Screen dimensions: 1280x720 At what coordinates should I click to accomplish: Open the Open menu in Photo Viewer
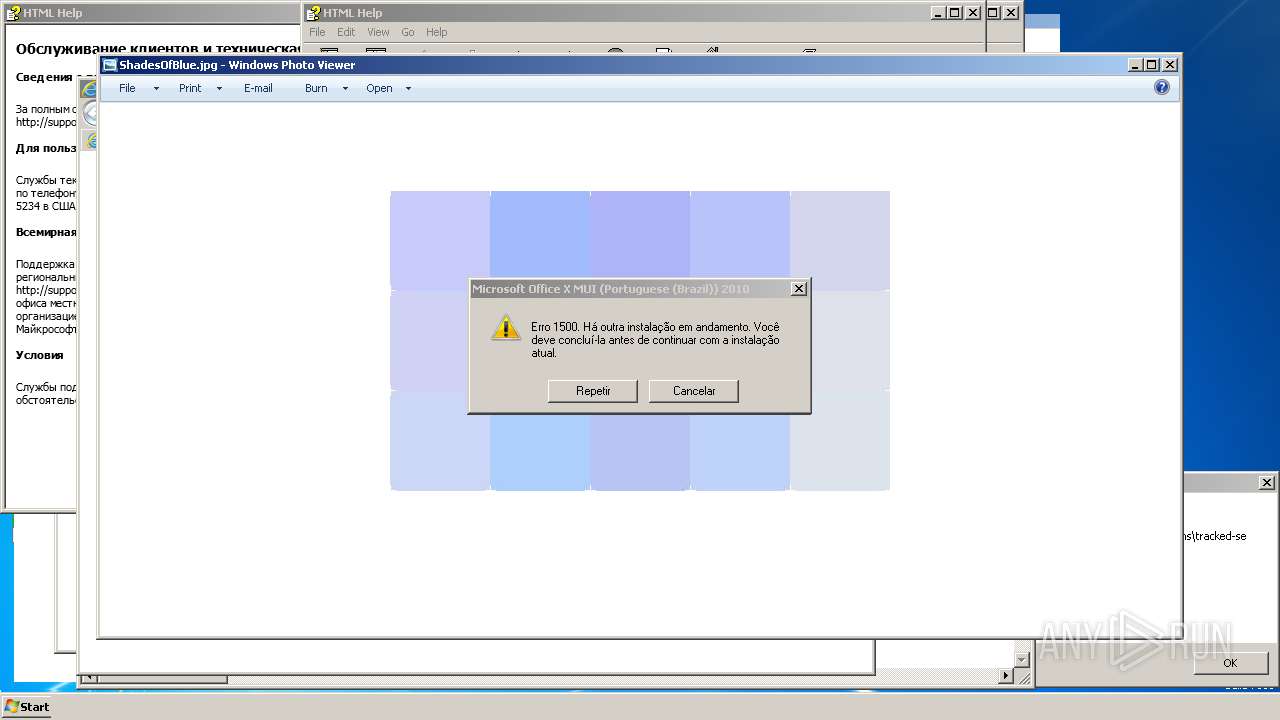(379, 88)
